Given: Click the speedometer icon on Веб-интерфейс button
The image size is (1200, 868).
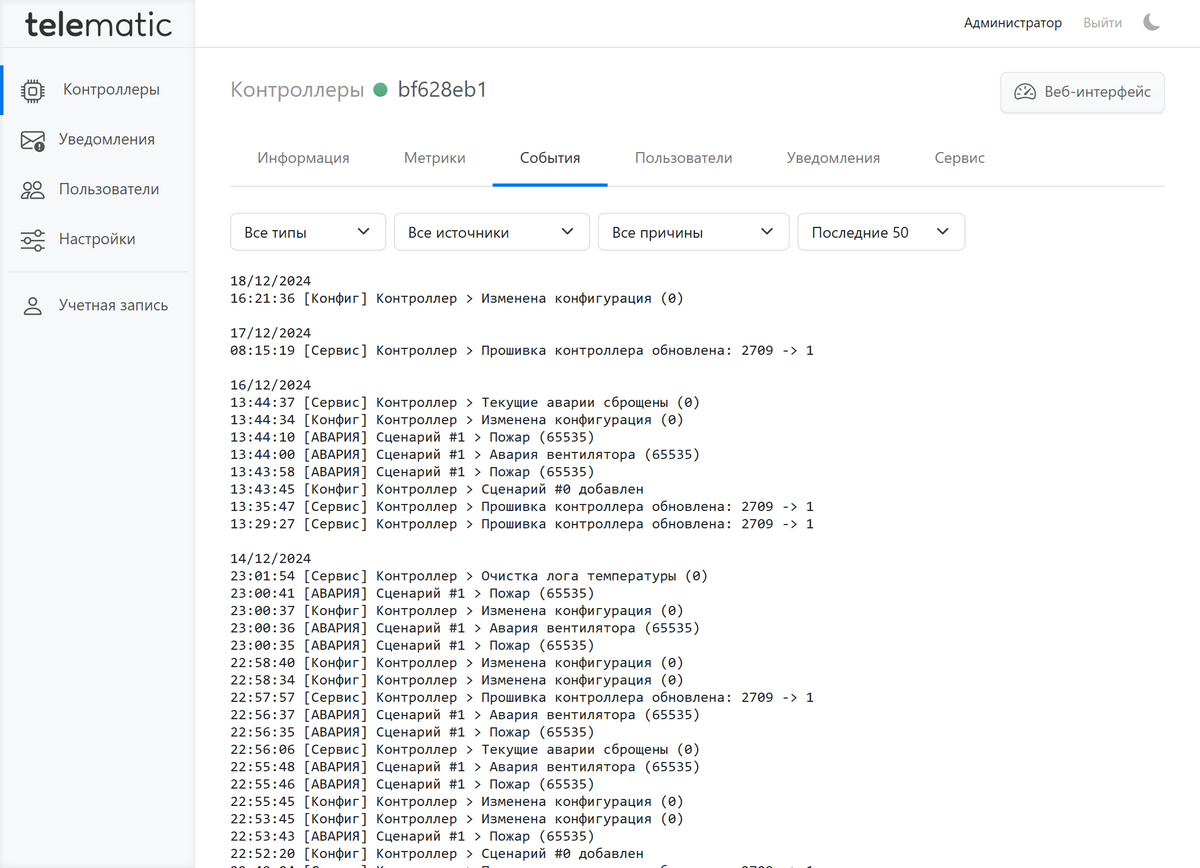Looking at the screenshot, I should pos(1025,92).
